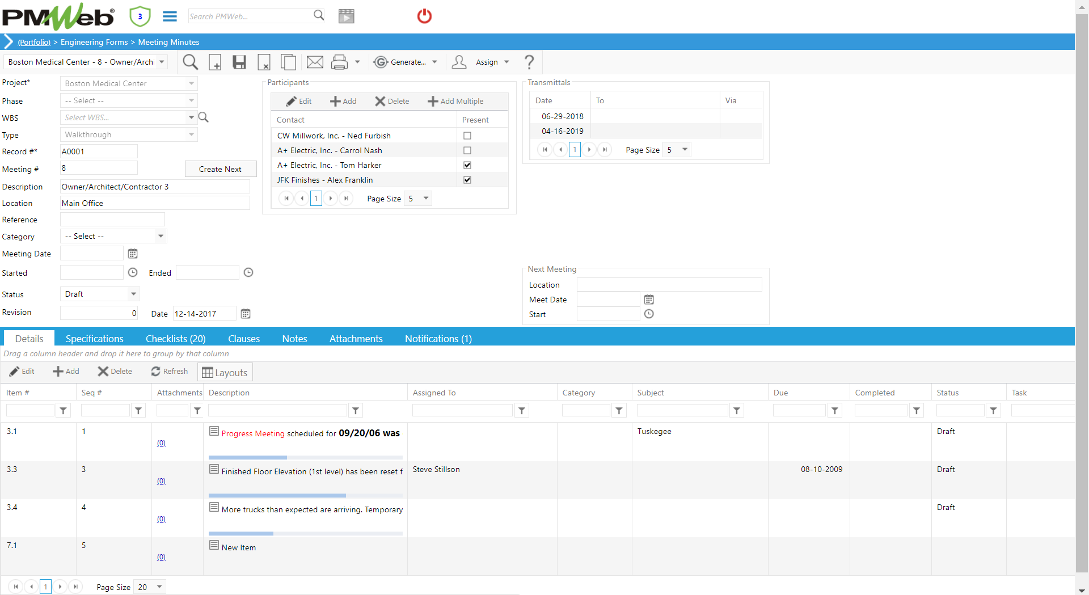Screen dimensions: 1089x595
Task: Switch to the Specifications tab
Action: [94, 339]
